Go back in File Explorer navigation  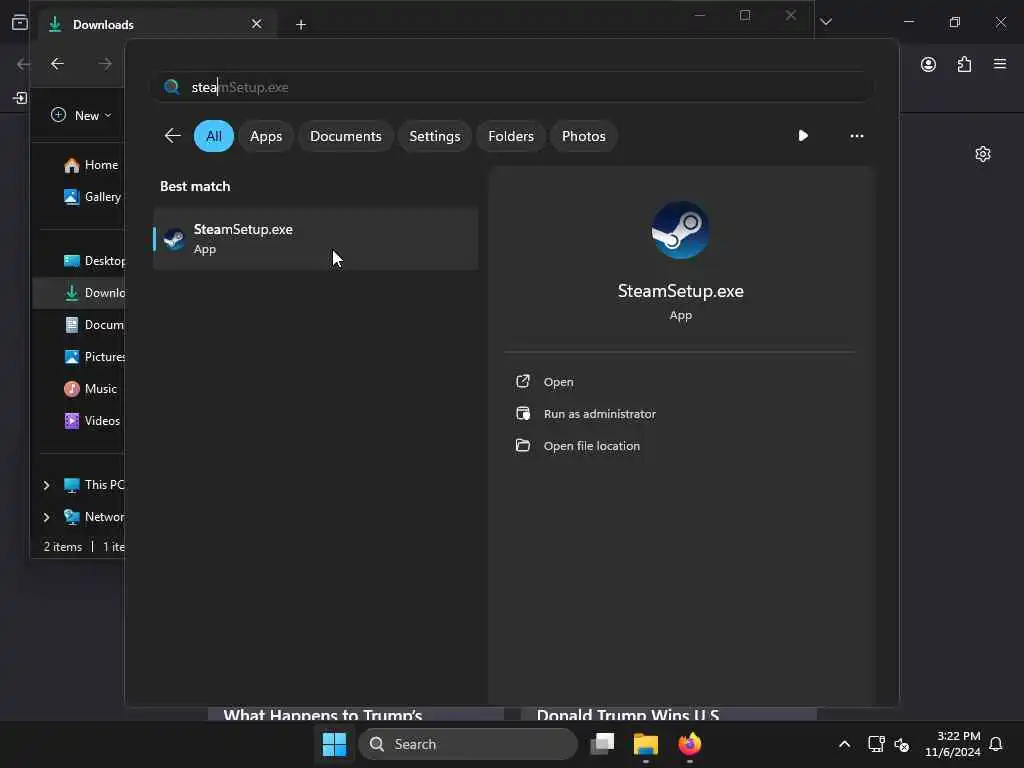pyautogui.click(x=57, y=63)
